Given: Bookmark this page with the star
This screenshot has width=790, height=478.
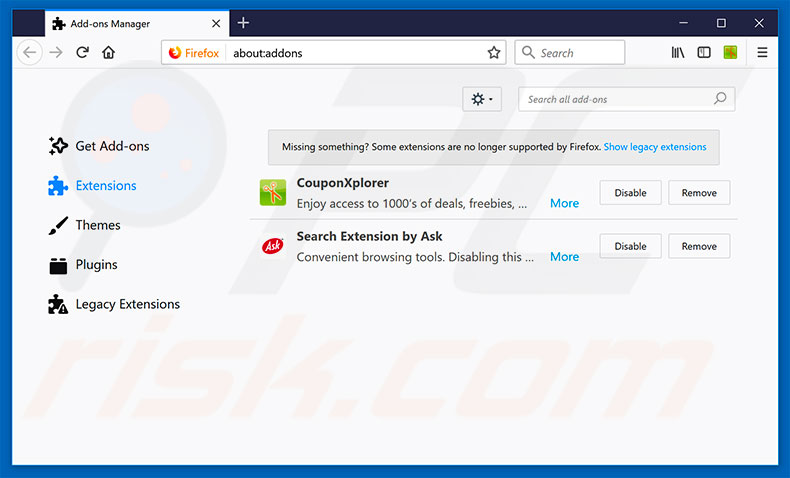Looking at the screenshot, I should point(494,52).
